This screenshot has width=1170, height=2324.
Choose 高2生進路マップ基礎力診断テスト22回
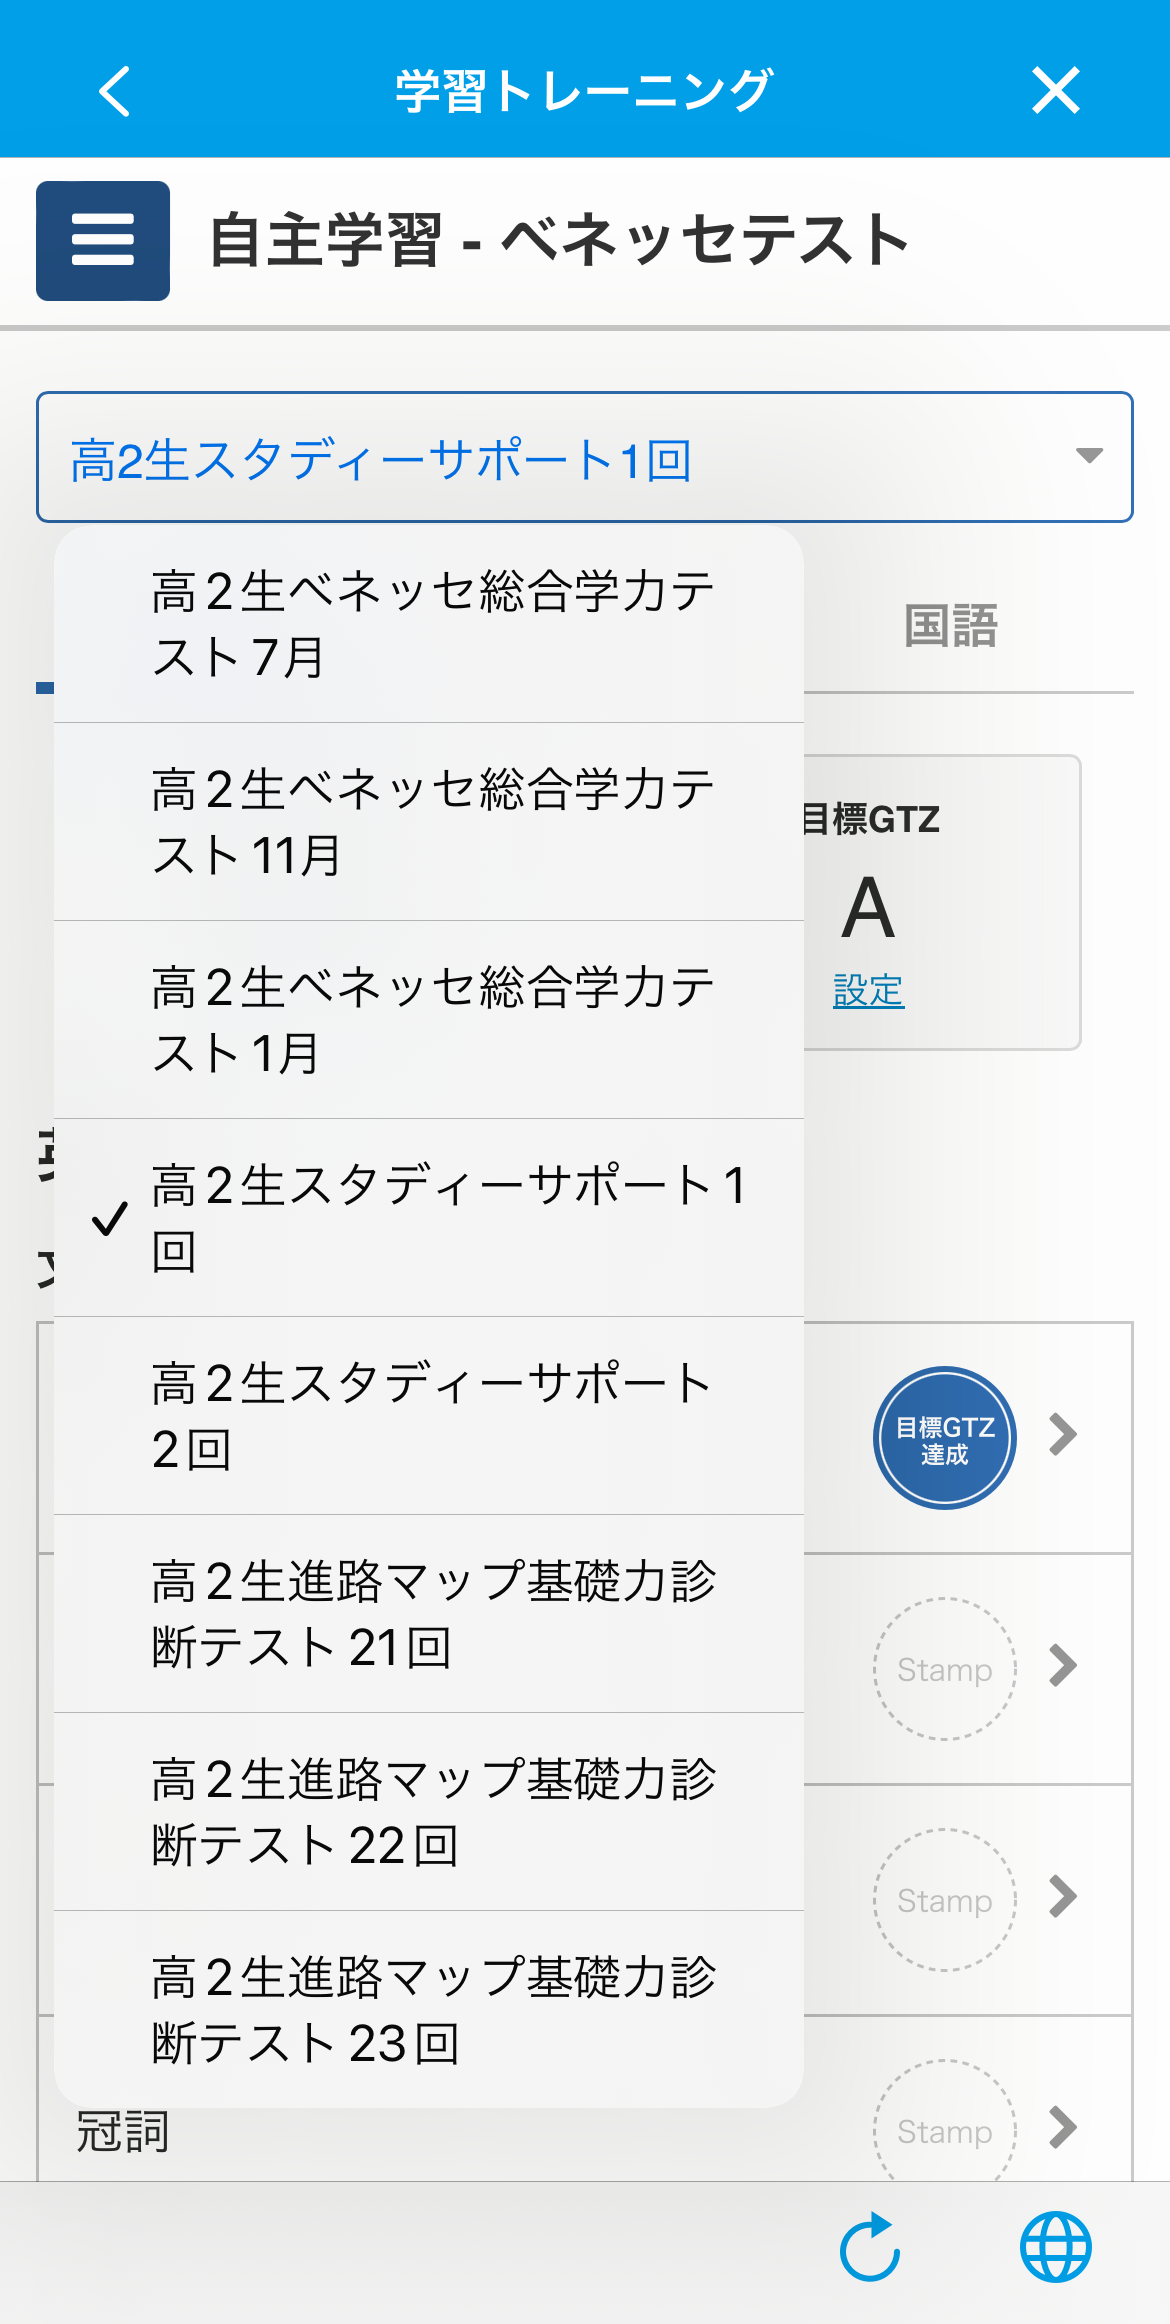(x=429, y=1812)
